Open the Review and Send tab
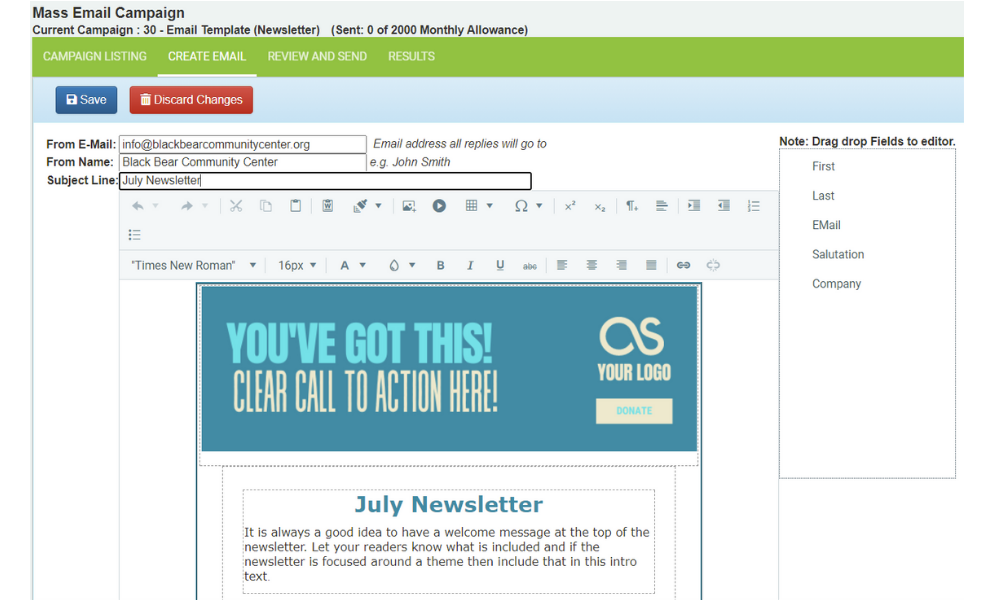Viewport: 1000px width, 600px height. pyautogui.click(x=317, y=57)
